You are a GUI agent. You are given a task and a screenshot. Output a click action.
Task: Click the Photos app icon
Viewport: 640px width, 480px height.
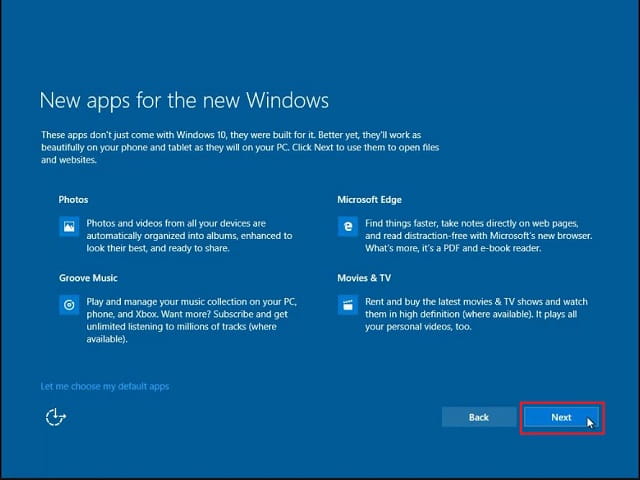point(69,226)
